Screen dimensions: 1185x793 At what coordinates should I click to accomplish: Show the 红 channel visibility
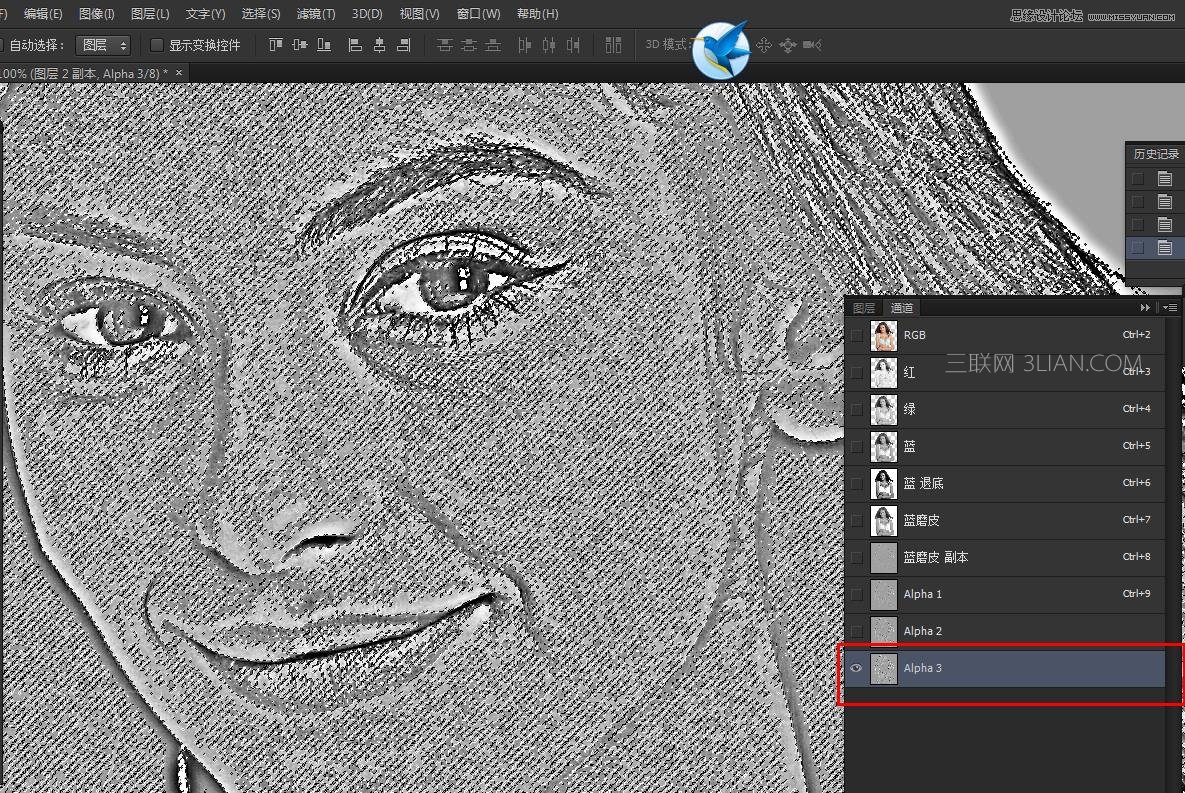(x=856, y=372)
